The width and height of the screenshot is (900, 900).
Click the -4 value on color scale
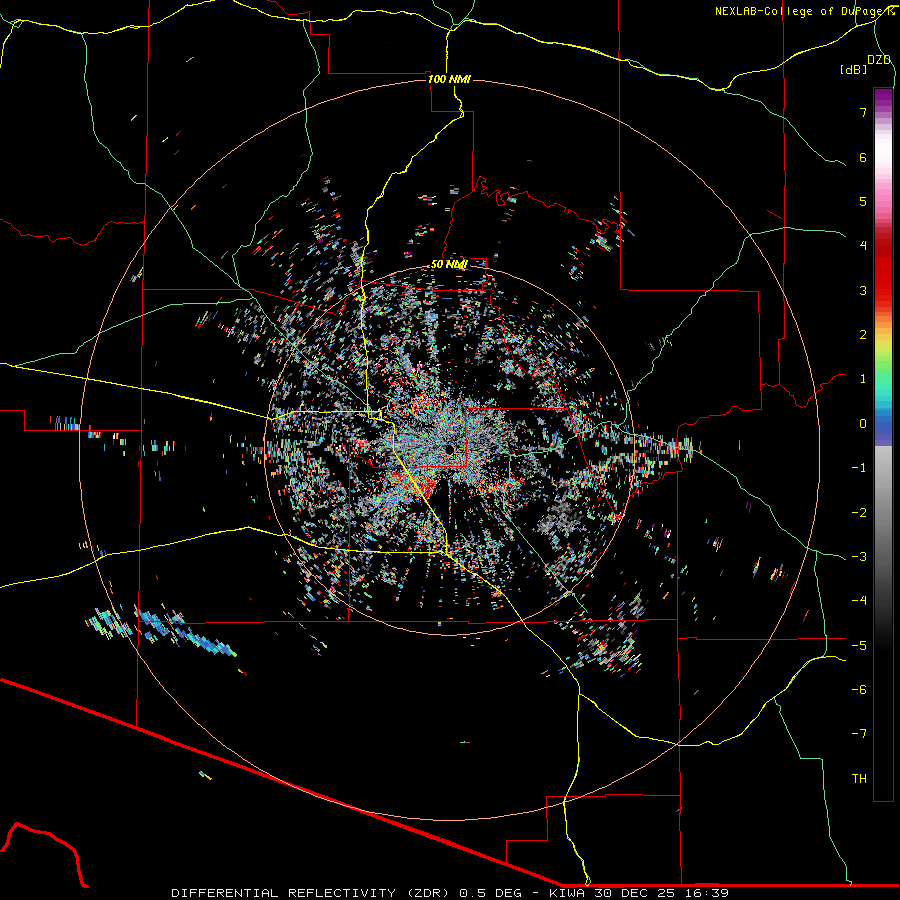point(859,601)
